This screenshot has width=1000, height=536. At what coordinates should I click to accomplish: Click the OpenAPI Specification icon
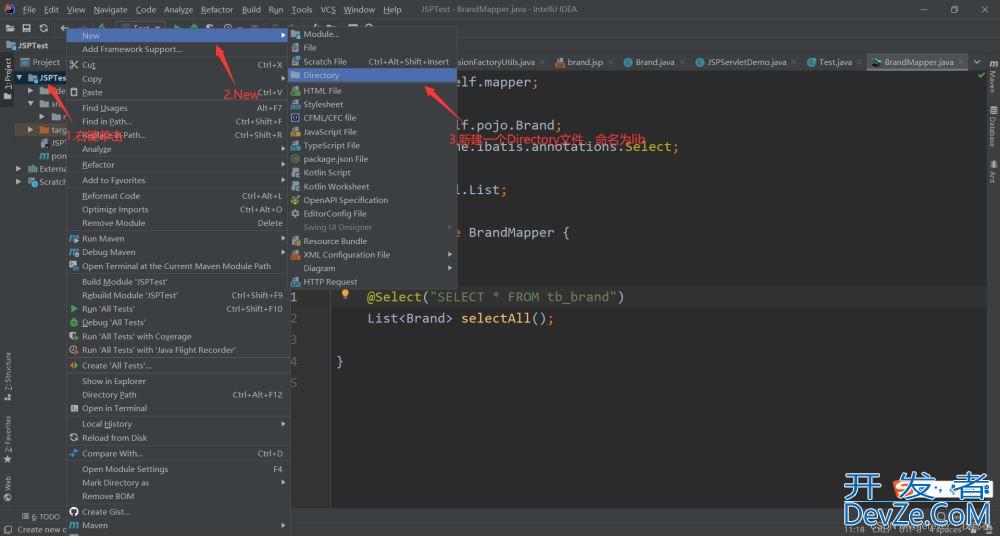(x=295, y=200)
